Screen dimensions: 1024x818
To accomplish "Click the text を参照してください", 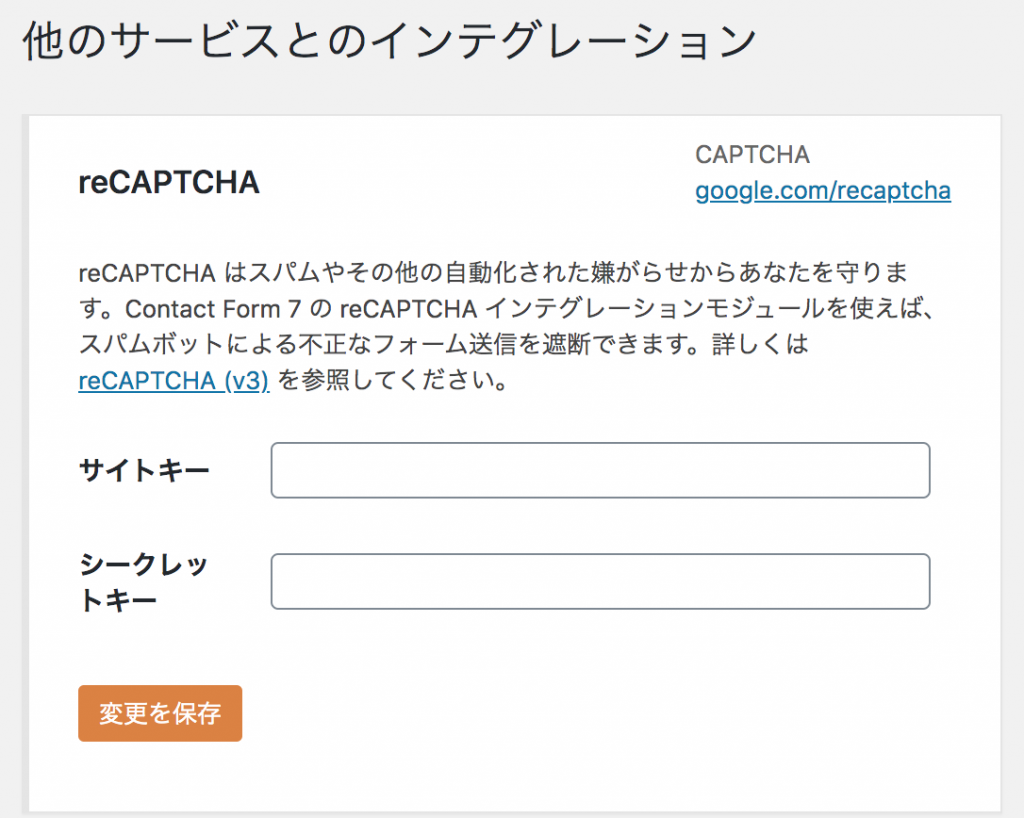I will point(392,381).
